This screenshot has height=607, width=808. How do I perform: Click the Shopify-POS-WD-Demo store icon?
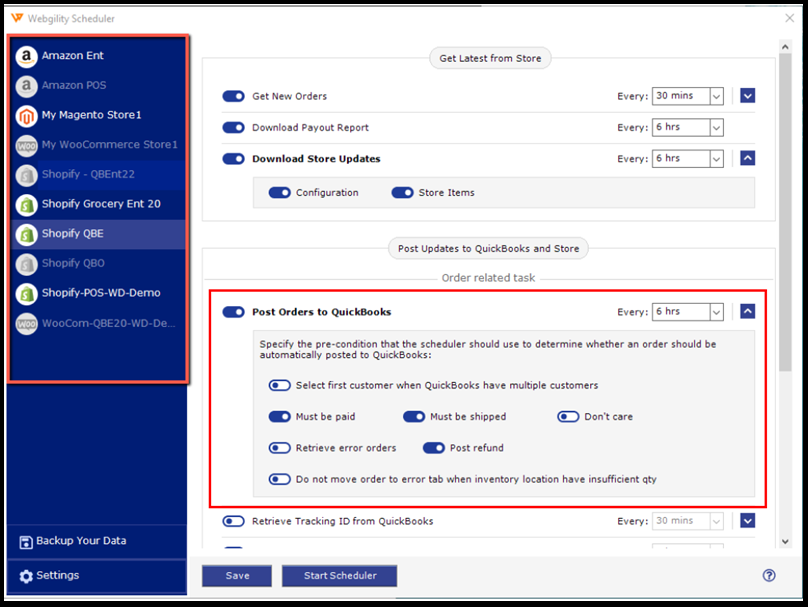(x=27, y=294)
